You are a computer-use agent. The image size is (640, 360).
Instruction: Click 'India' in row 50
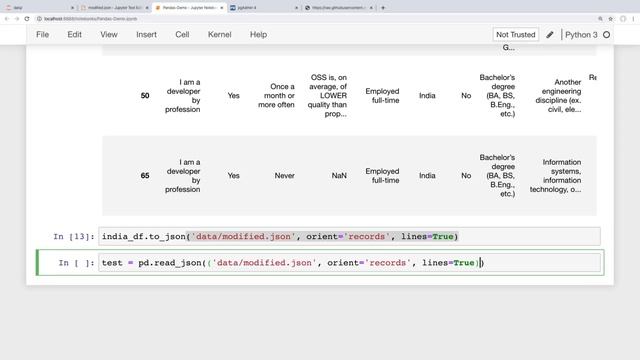tap(427, 96)
